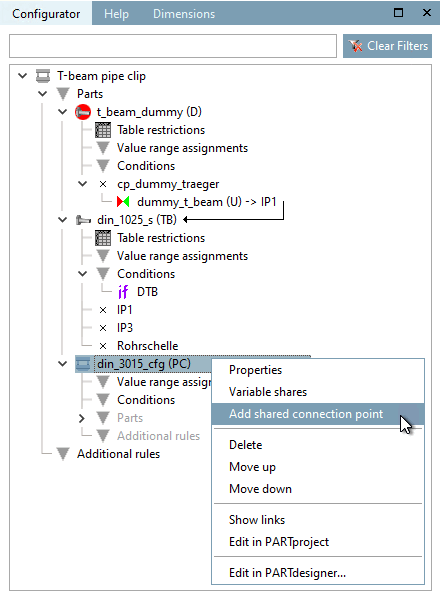
Task: Click the Table restrictions grid icon under din_1025_s
Action: tap(103, 238)
